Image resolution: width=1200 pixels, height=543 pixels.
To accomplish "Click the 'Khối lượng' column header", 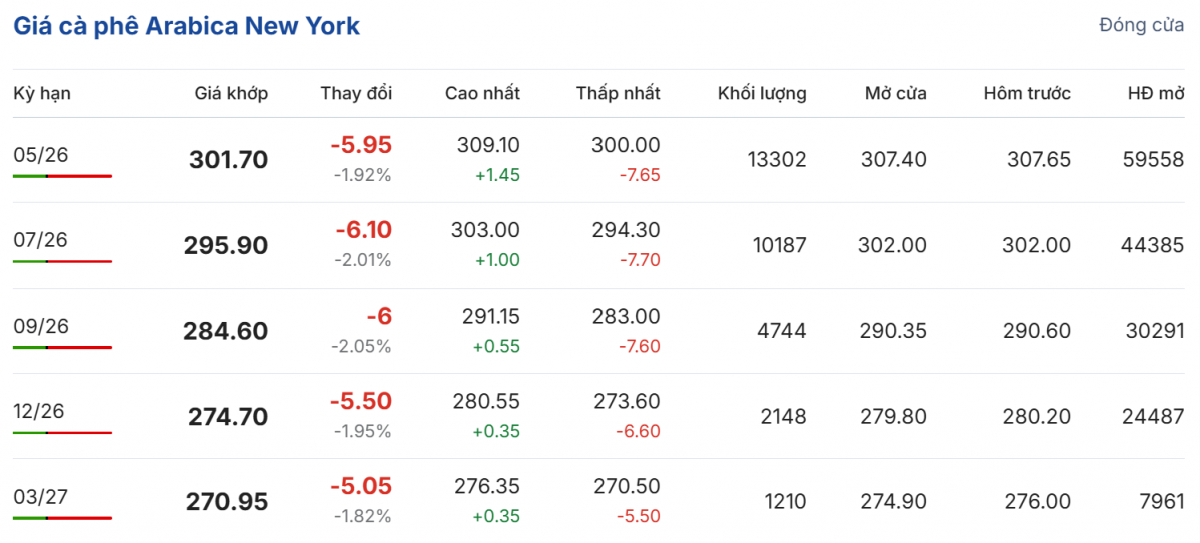I will (762, 94).
